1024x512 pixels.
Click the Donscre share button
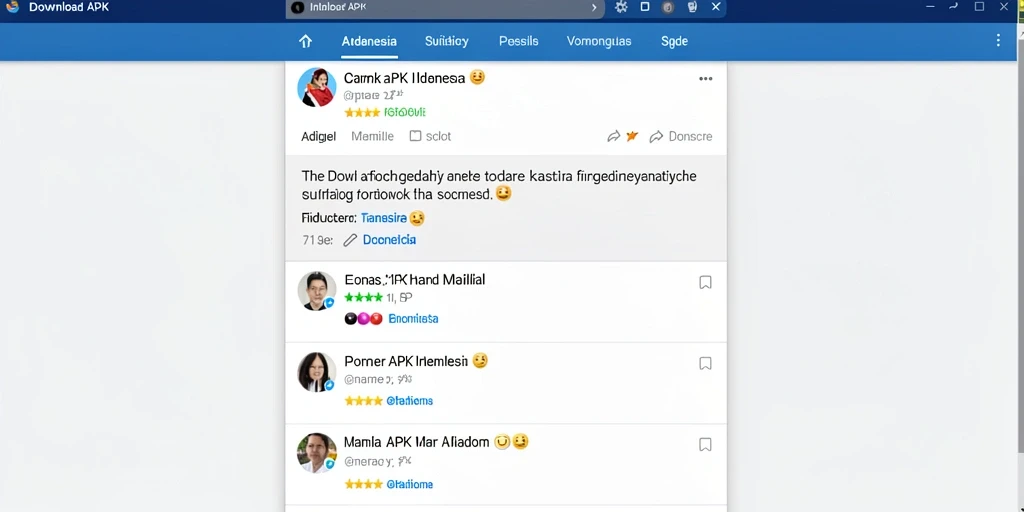(x=680, y=136)
